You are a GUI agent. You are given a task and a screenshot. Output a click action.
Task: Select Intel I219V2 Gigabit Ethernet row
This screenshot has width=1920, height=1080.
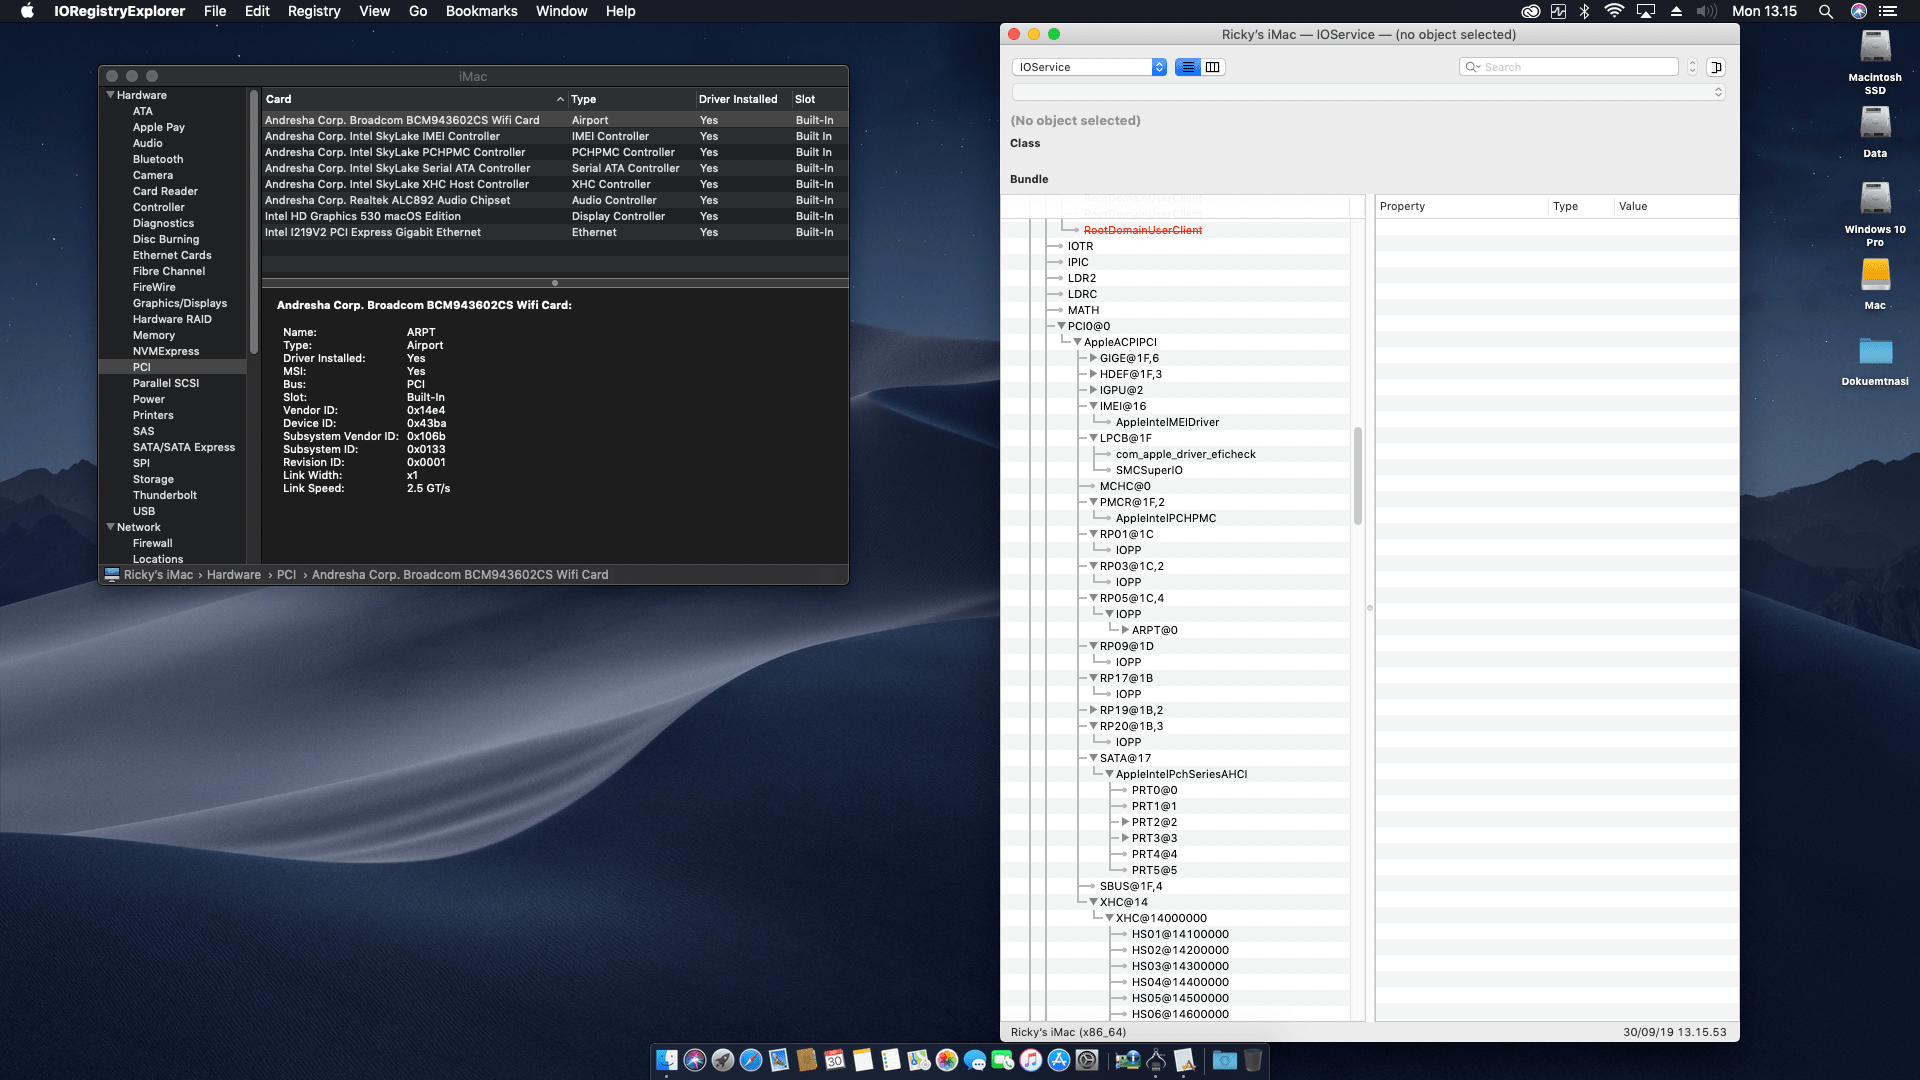[373, 232]
